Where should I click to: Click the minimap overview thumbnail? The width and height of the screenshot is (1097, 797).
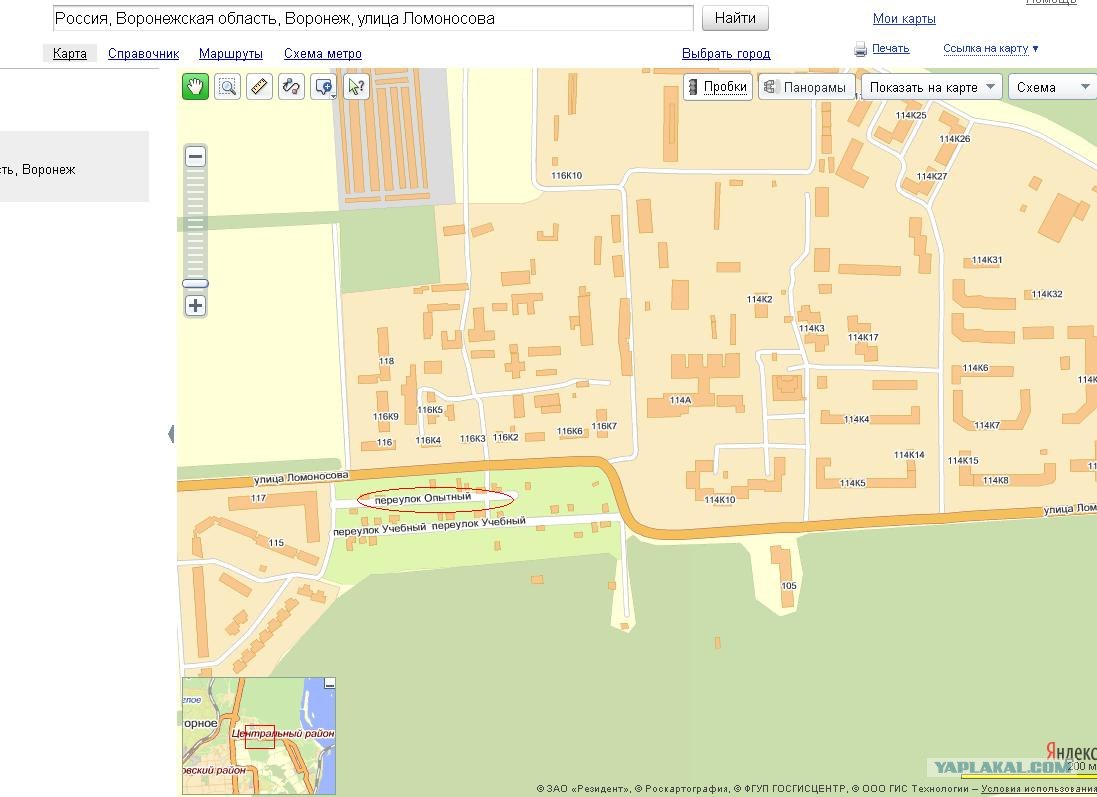coord(259,735)
